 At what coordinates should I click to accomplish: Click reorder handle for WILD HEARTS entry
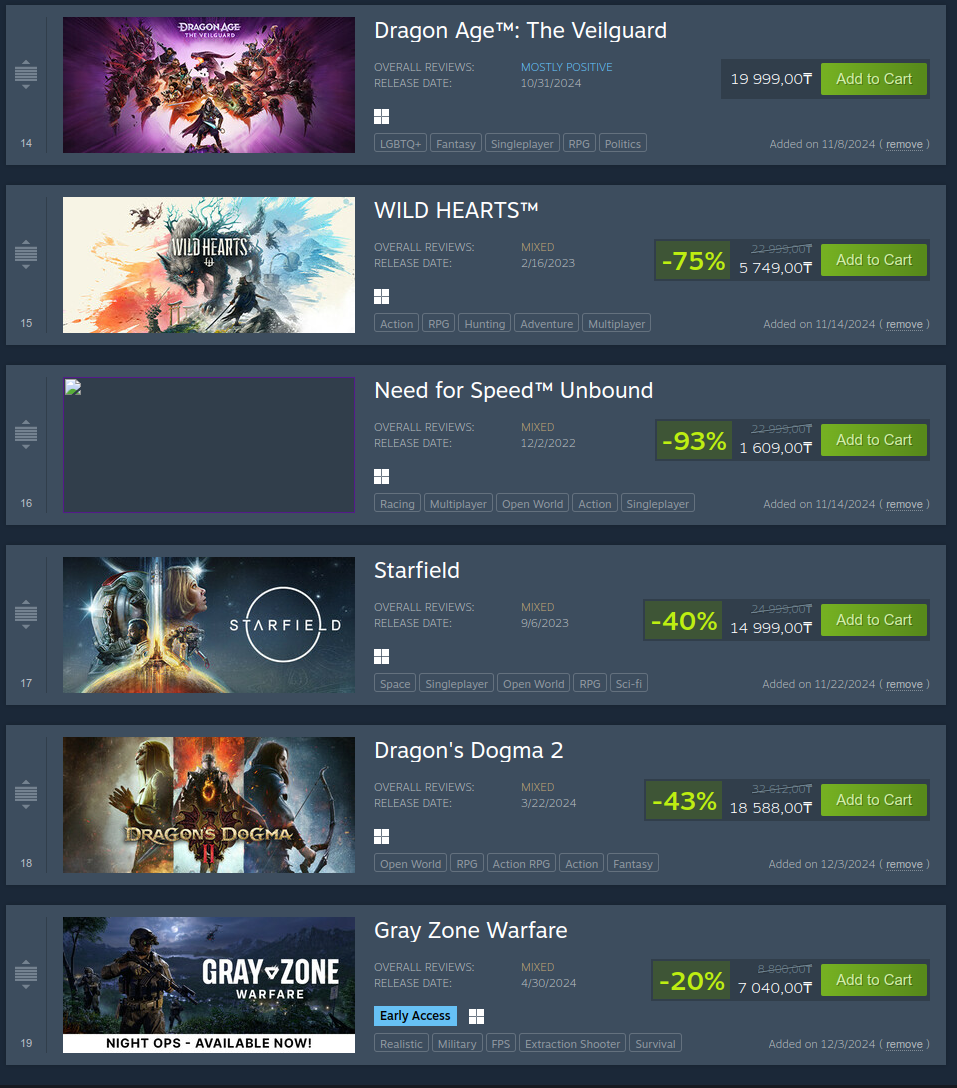(x=26, y=255)
